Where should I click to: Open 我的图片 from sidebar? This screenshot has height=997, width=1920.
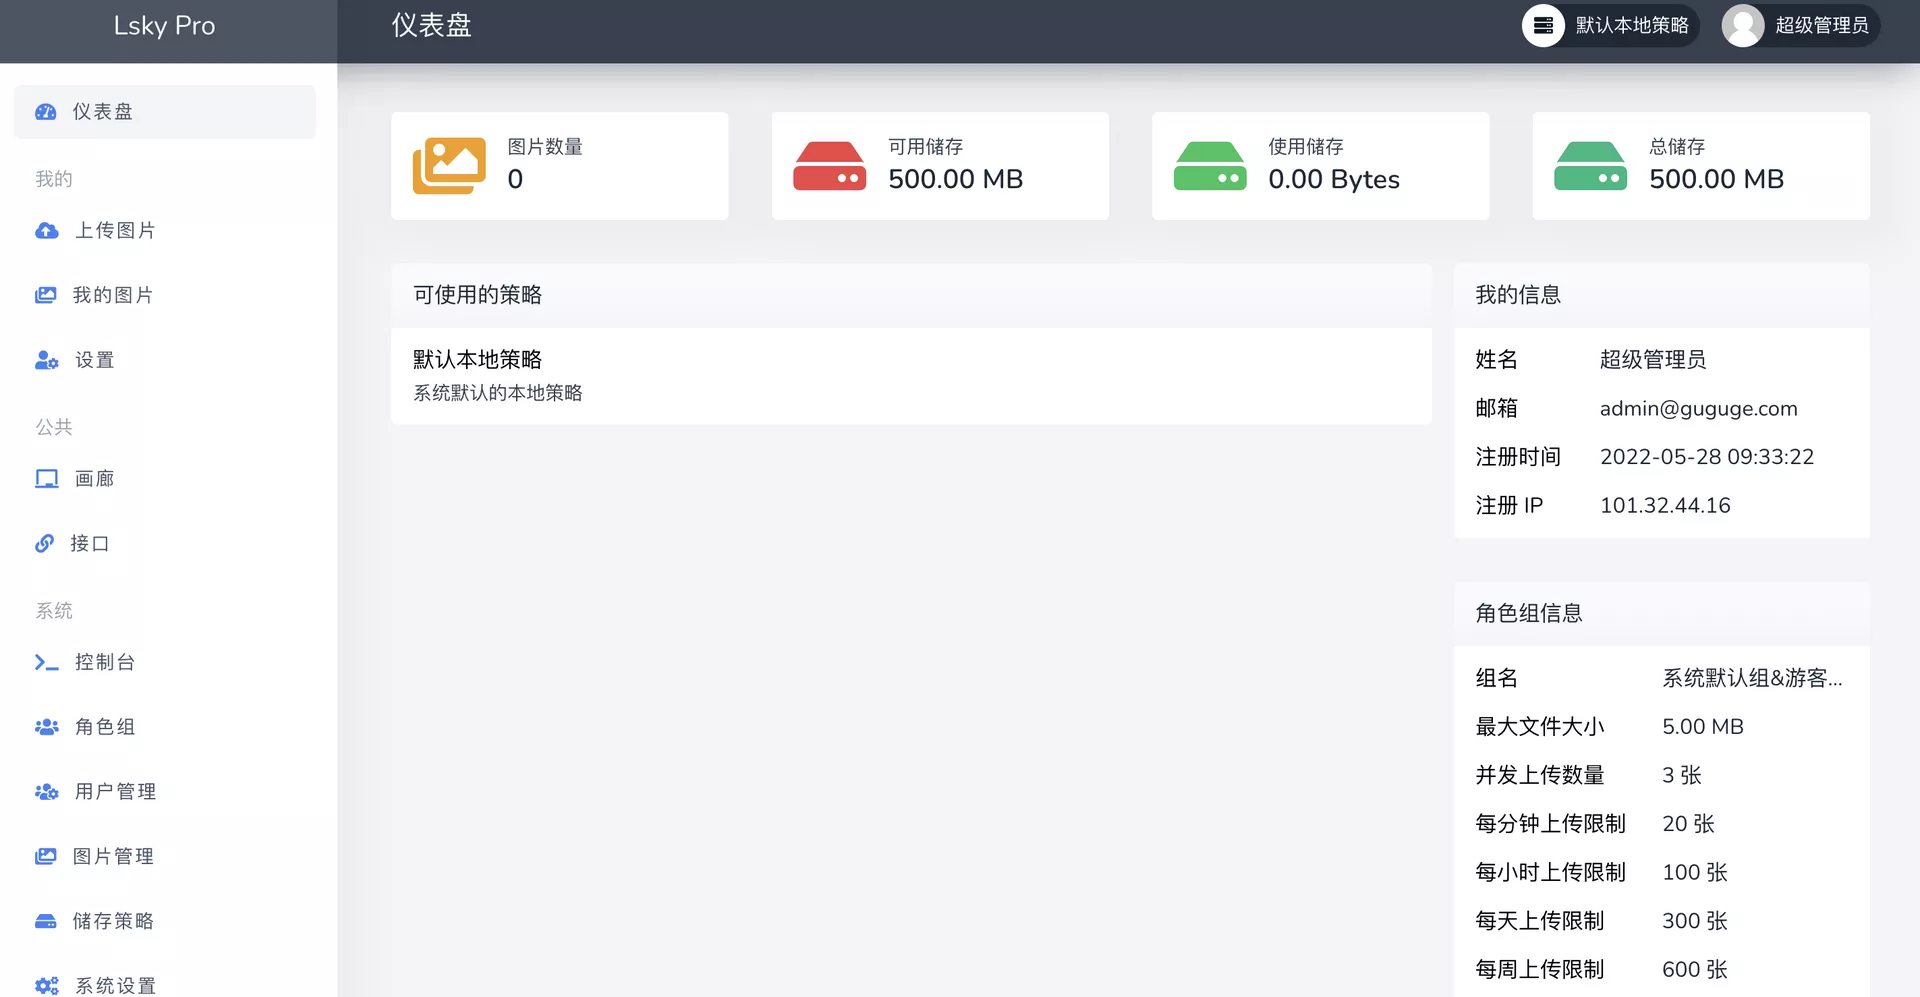click(165, 295)
